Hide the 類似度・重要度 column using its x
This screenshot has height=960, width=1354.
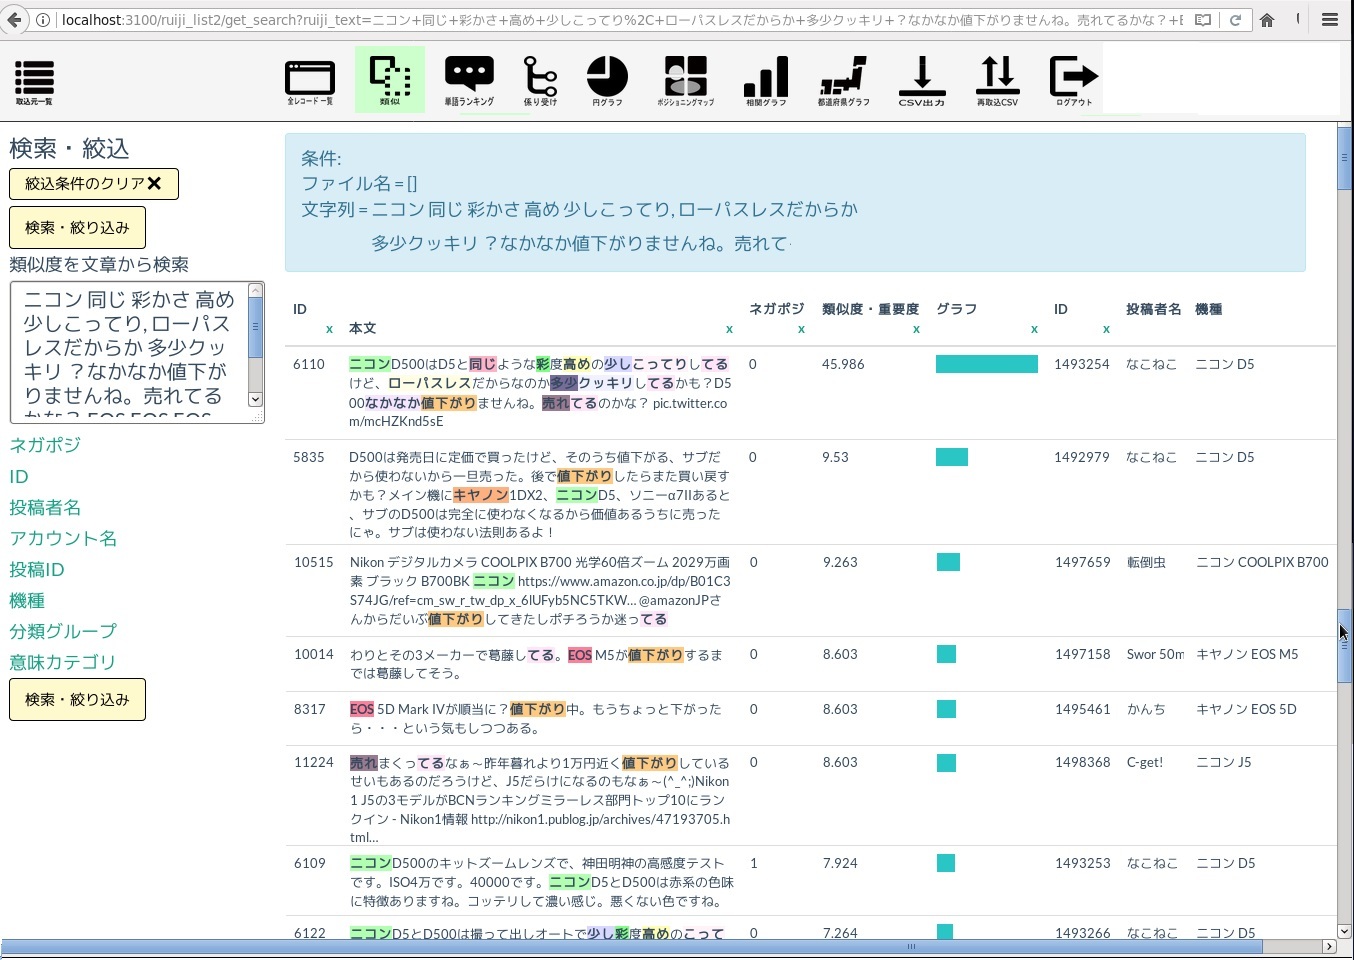(x=916, y=329)
